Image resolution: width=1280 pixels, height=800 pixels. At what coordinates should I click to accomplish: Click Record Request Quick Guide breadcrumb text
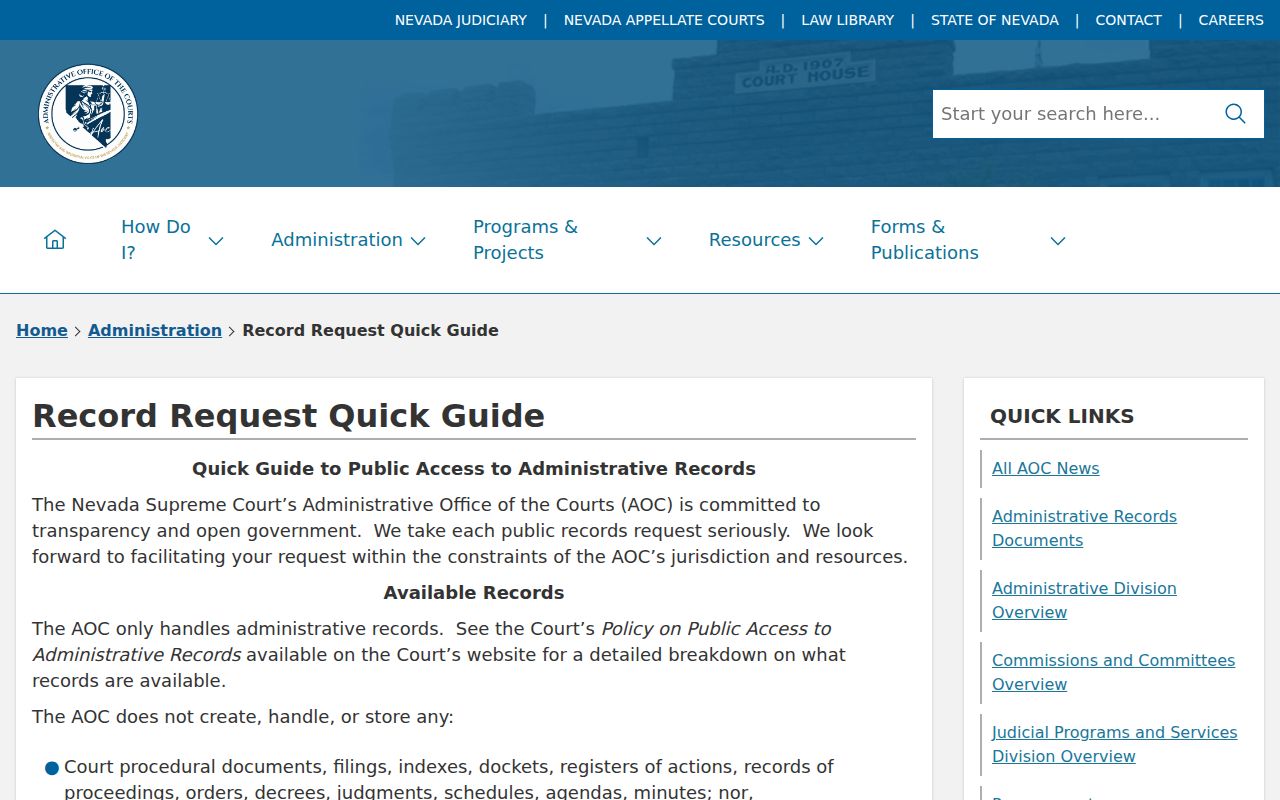(x=370, y=330)
